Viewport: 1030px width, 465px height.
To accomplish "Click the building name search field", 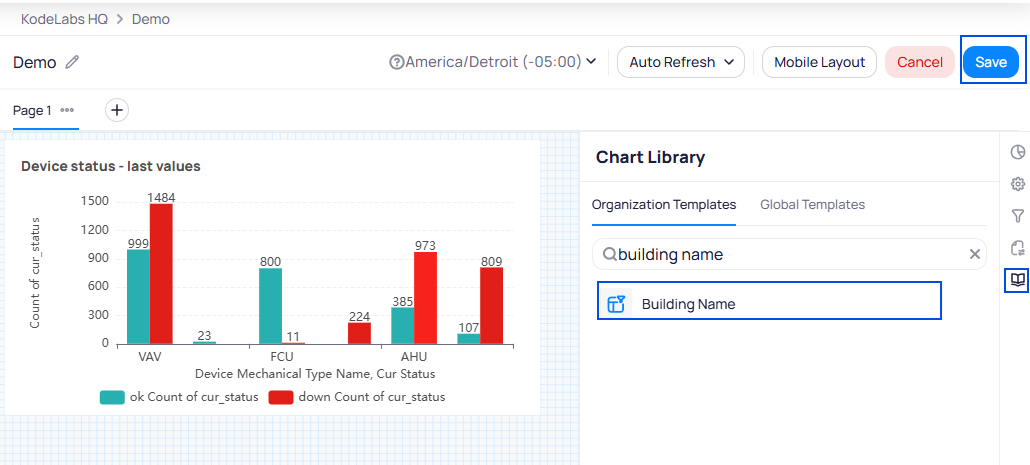I will pos(789,254).
